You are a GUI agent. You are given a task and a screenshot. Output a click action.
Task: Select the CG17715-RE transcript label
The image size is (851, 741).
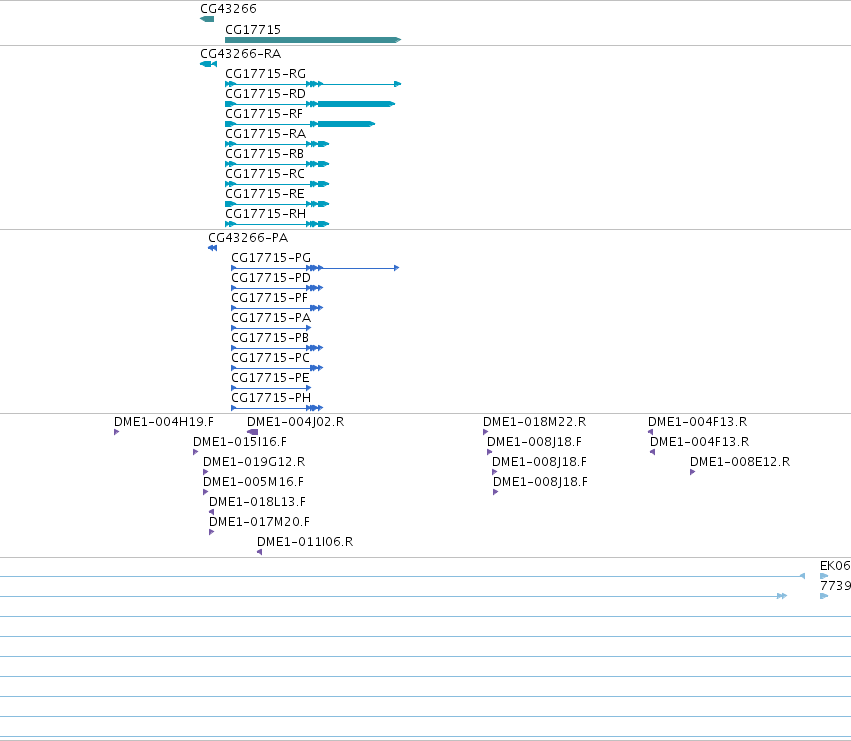[x=265, y=194]
